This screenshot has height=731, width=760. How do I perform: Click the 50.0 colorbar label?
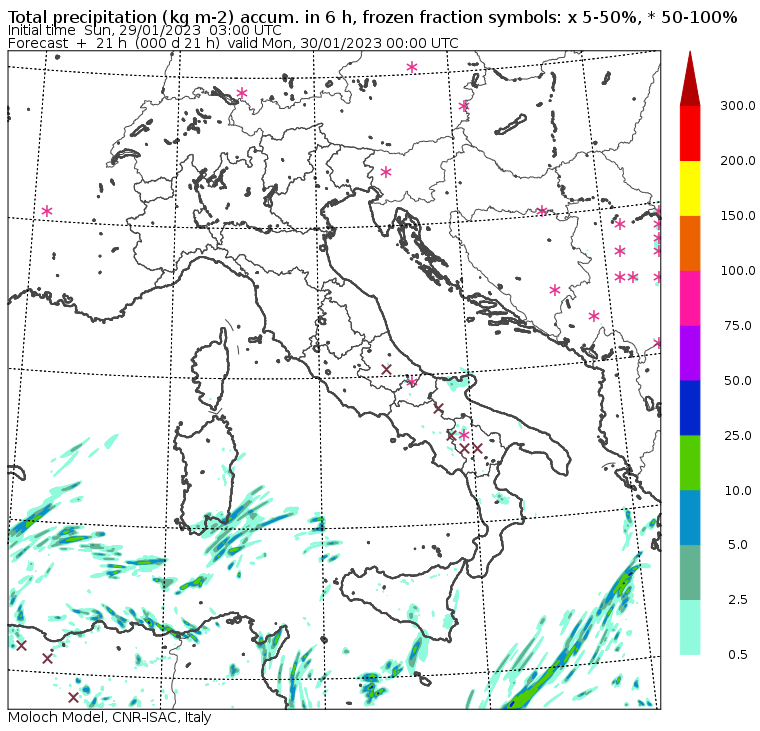738,381
